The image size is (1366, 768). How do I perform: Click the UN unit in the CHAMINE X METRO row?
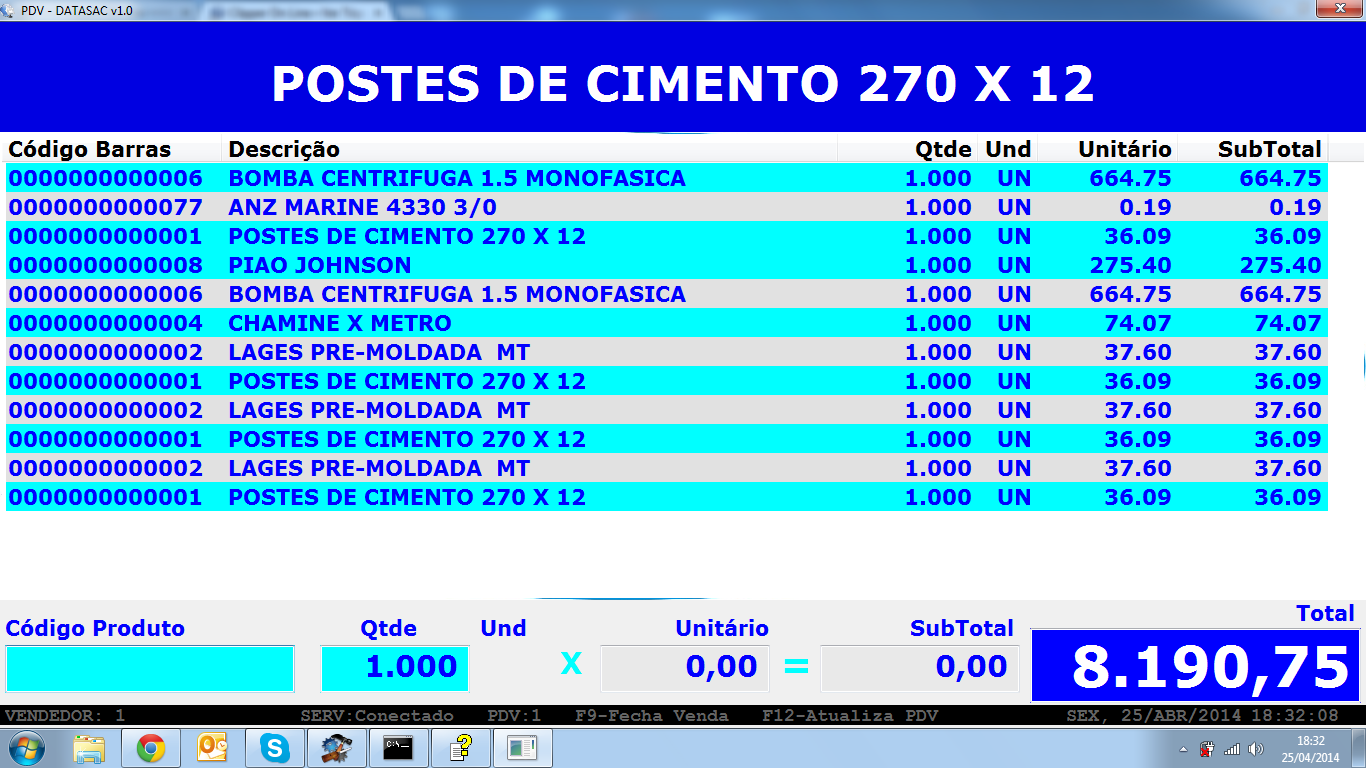click(1014, 324)
